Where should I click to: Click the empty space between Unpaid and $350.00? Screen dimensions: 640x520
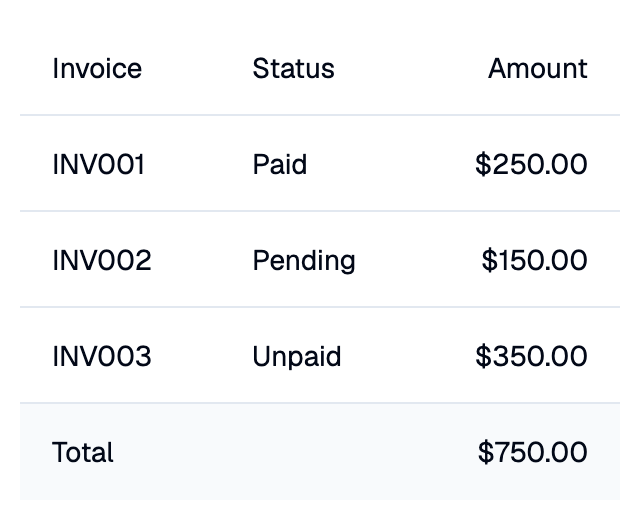408,356
